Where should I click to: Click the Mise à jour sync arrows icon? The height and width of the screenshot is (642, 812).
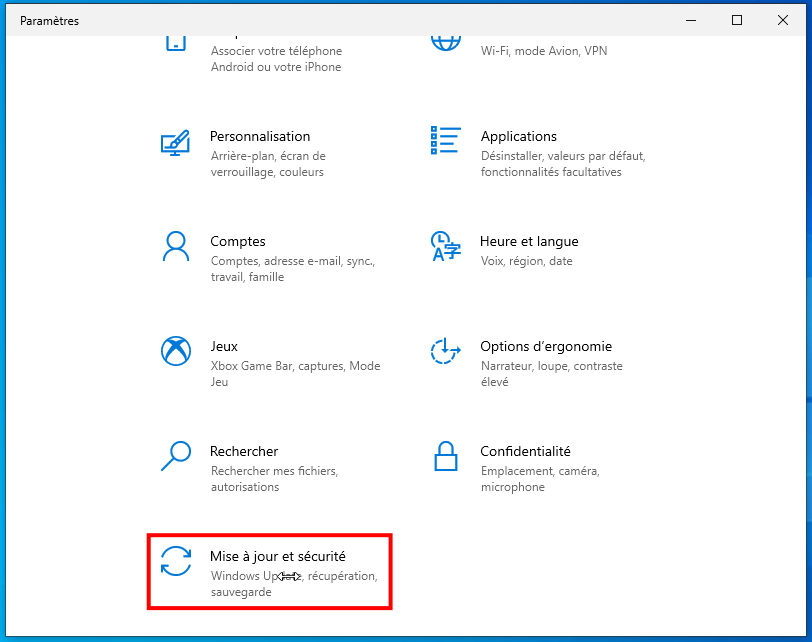coord(176,562)
